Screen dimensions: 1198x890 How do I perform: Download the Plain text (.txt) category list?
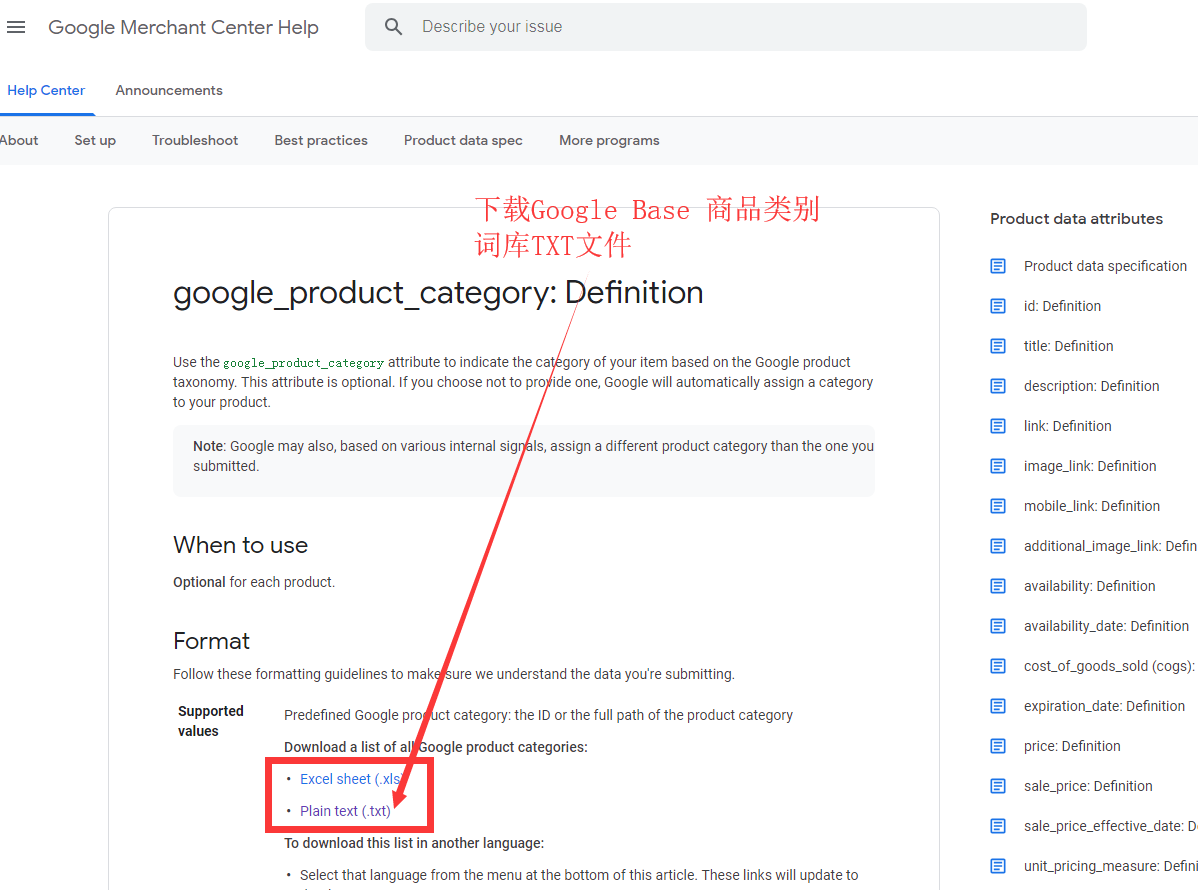click(x=345, y=811)
